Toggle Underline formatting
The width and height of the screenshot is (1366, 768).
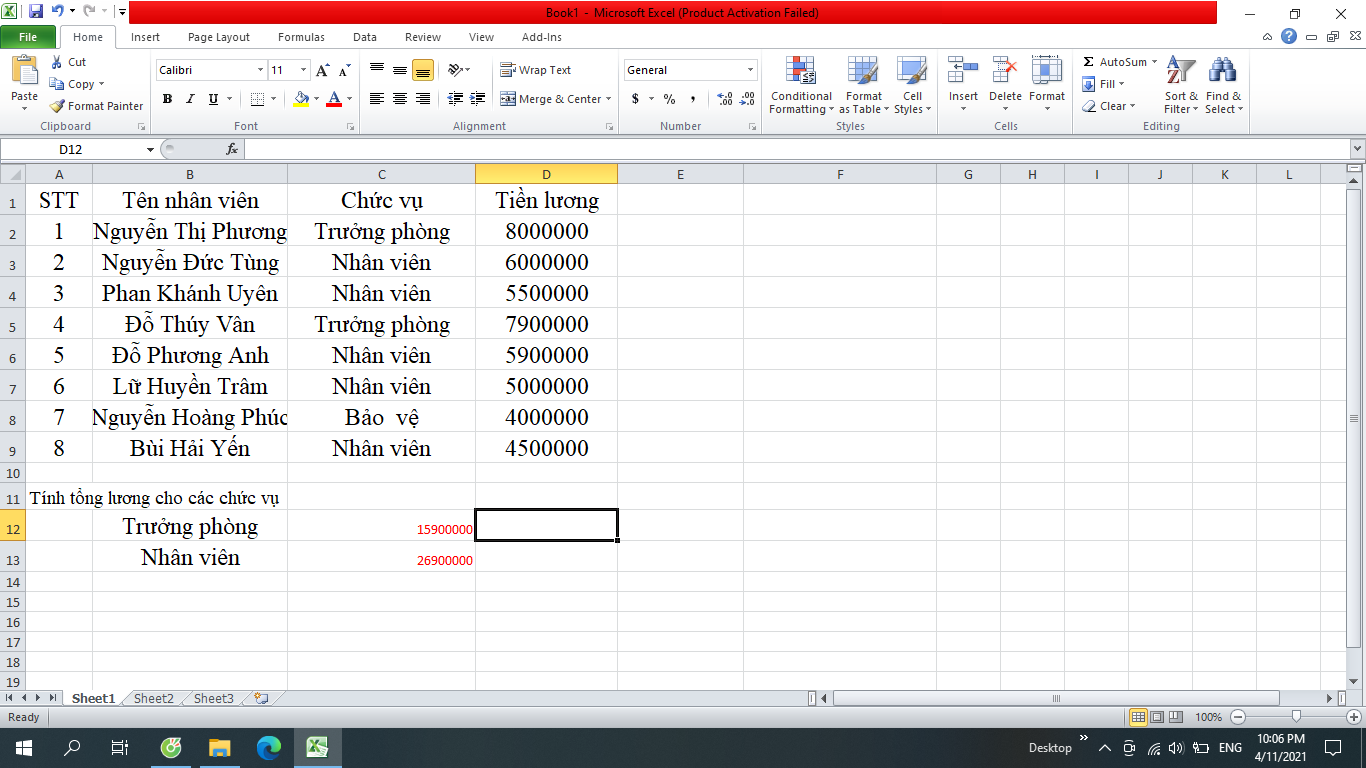pyautogui.click(x=213, y=99)
